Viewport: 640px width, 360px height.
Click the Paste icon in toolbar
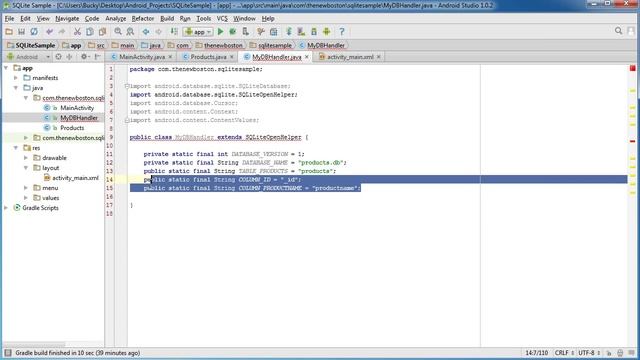point(102,31)
